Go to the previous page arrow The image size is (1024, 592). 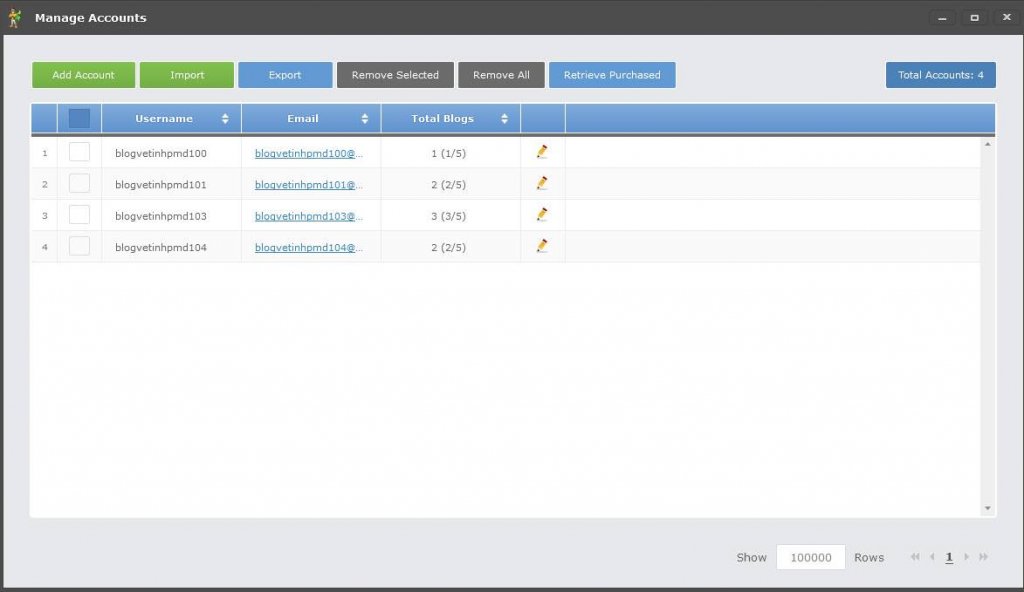click(x=932, y=557)
